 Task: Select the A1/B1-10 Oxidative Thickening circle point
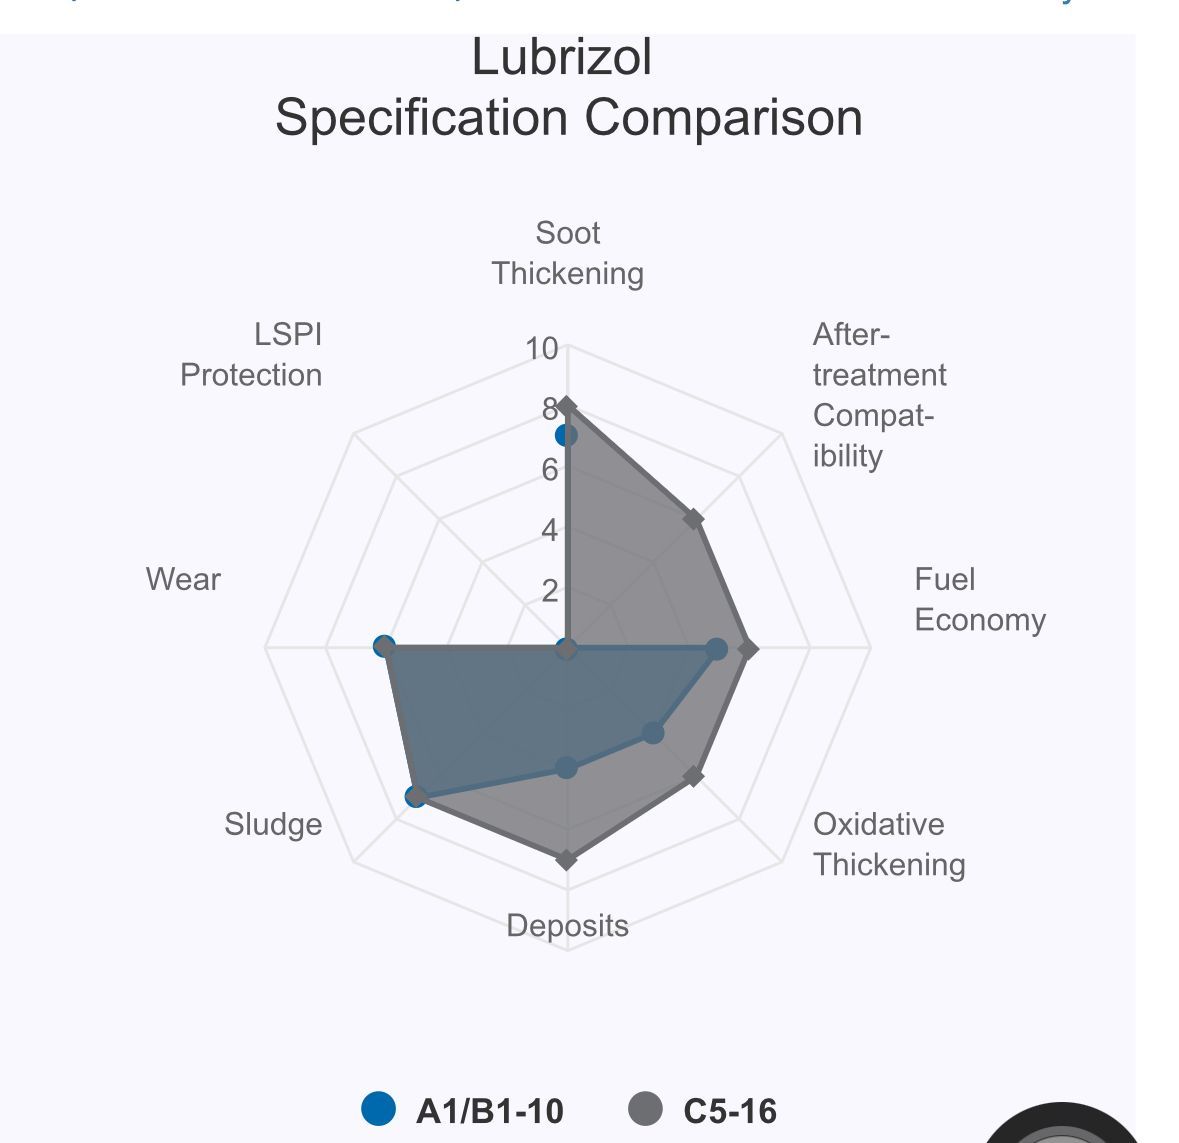pos(653,733)
